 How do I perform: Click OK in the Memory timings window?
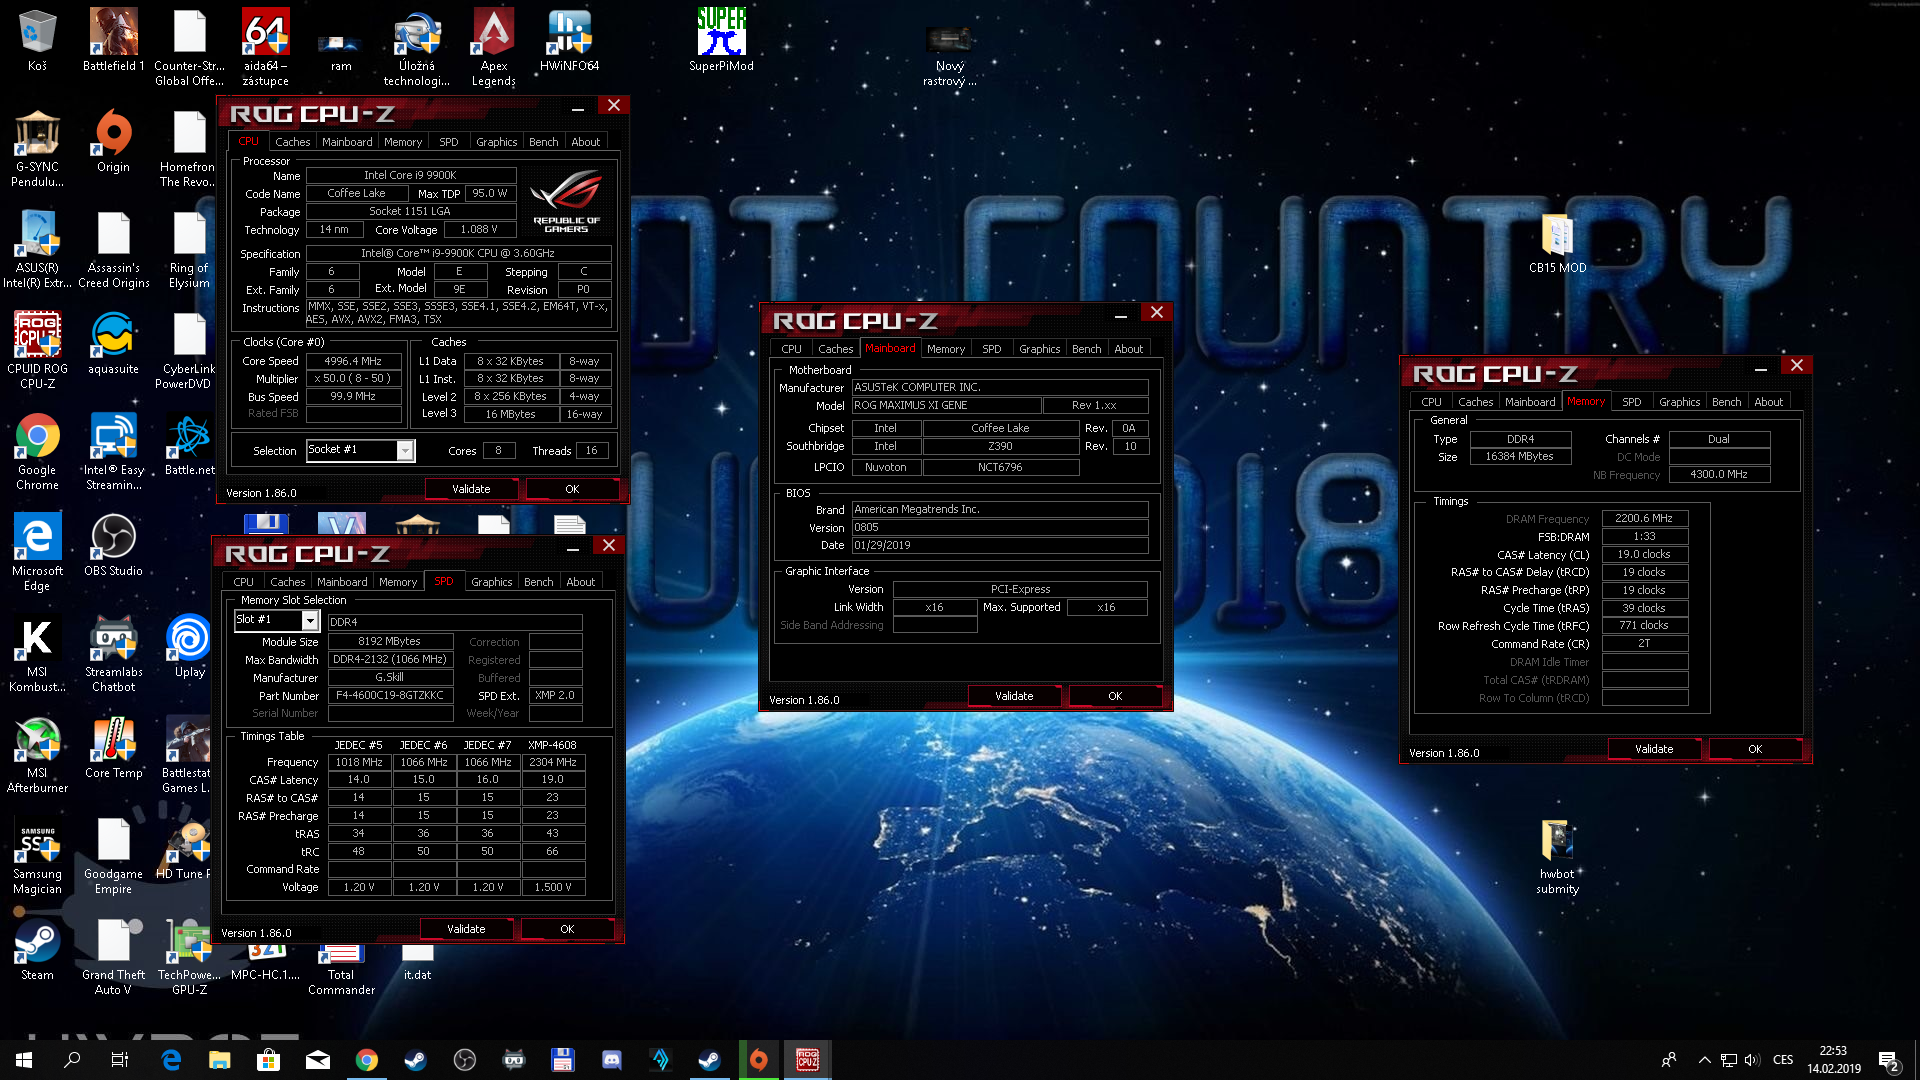[1755, 749]
